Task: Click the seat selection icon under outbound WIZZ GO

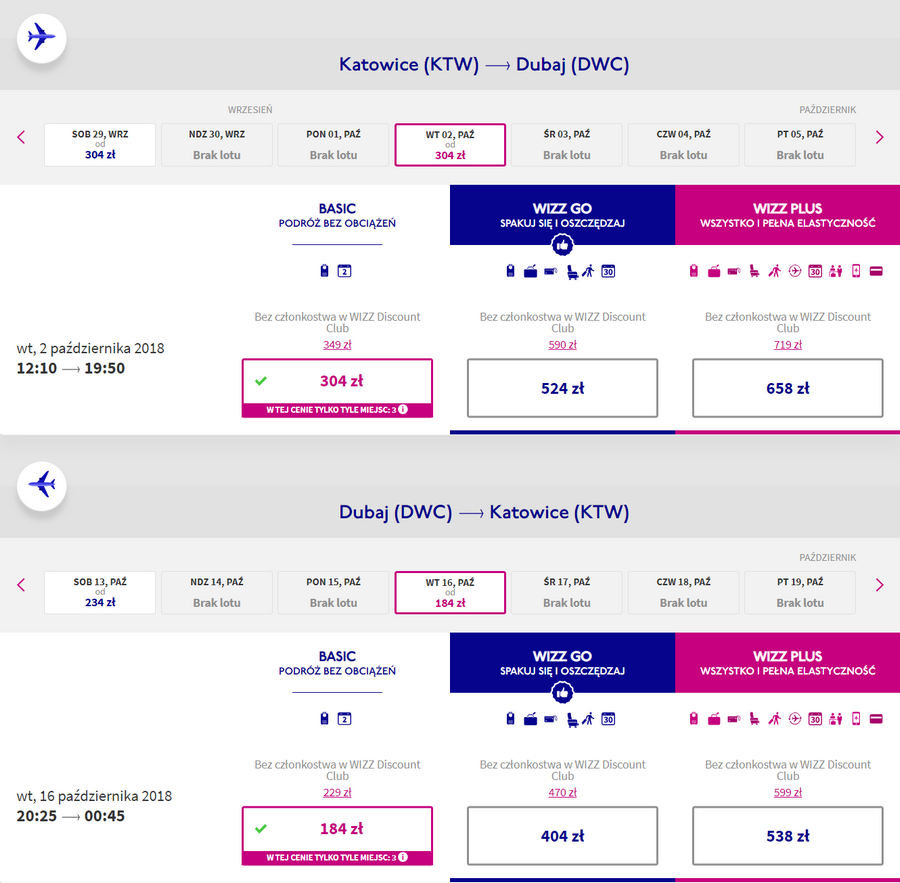Action: [x=572, y=272]
